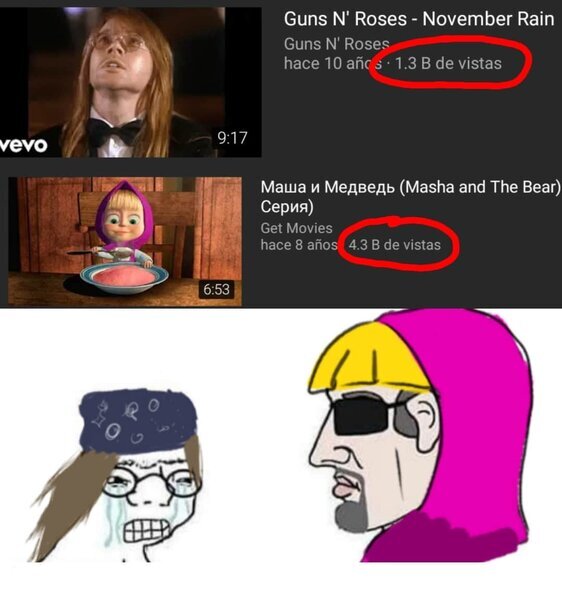The width and height of the screenshot is (562, 600).
Task: Click the 1.3 B de vistas count
Action: pos(448,64)
